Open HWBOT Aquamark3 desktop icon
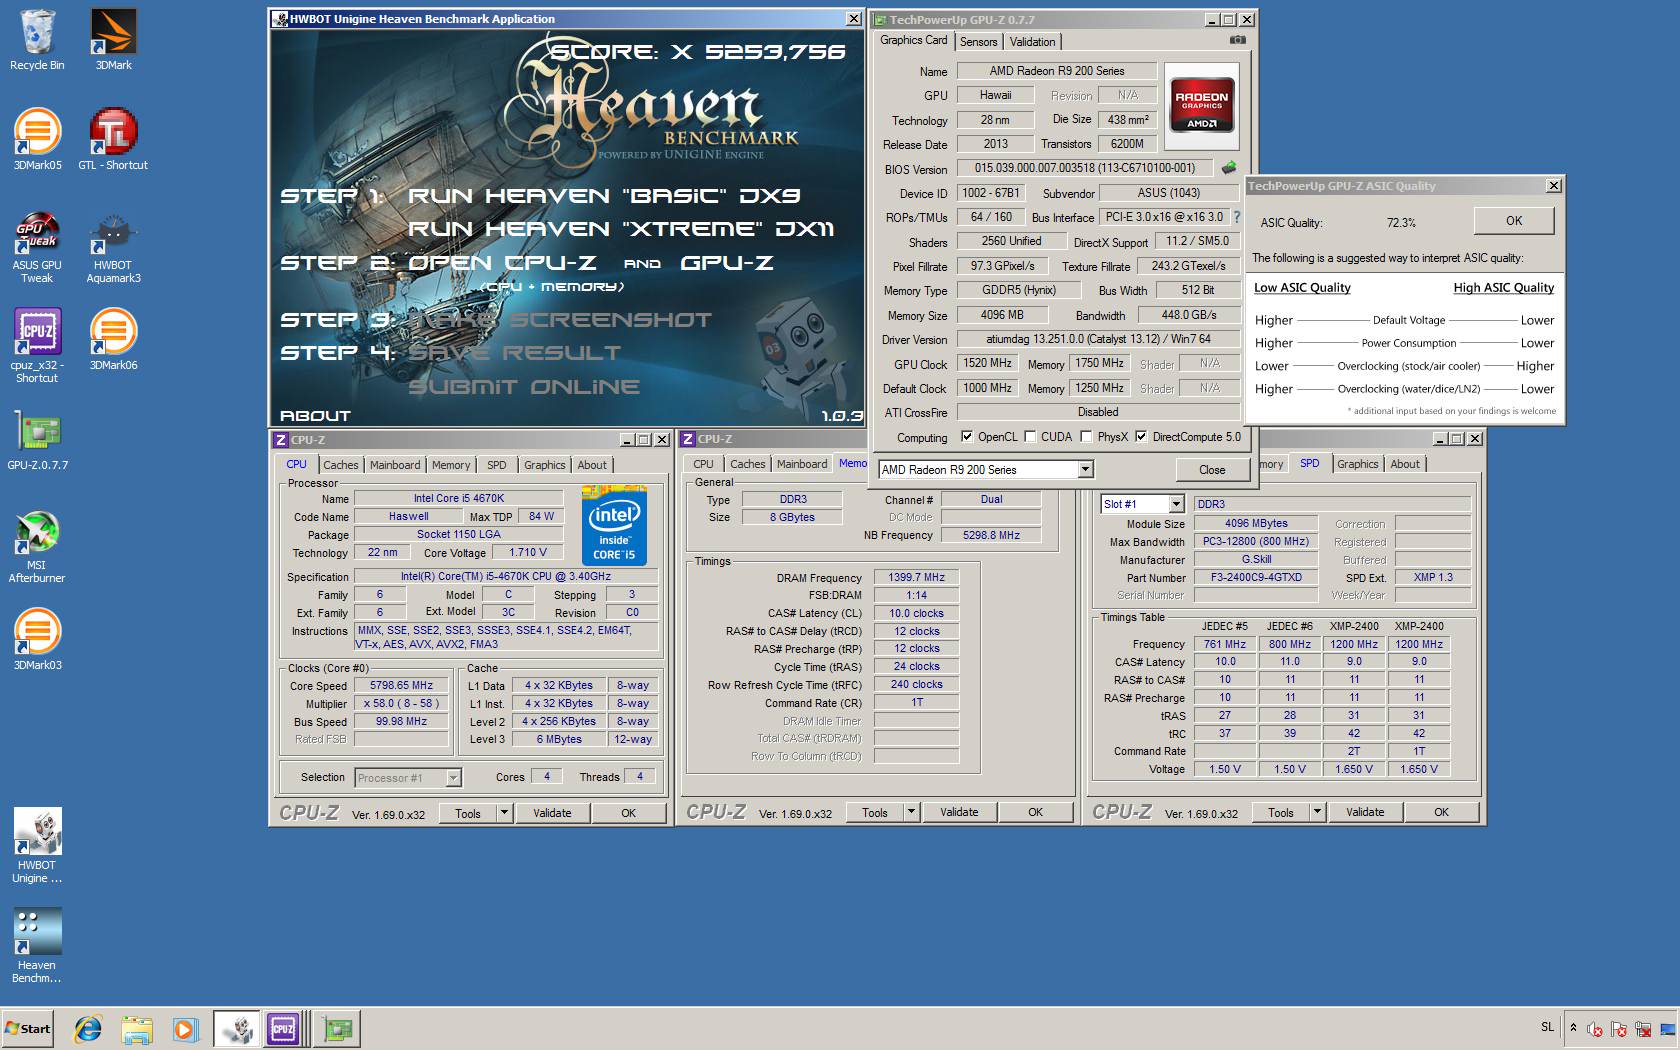 point(113,247)
